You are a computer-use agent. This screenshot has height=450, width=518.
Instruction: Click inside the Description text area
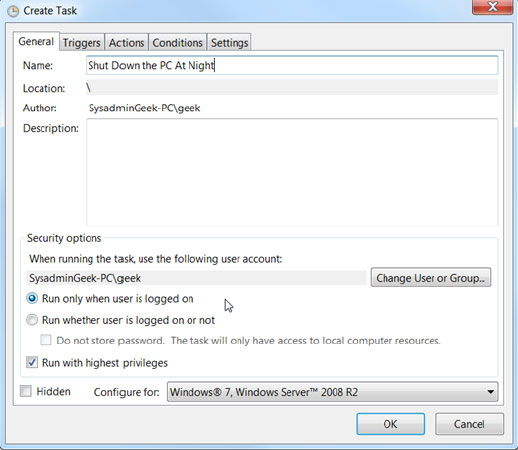click(292, 172)
